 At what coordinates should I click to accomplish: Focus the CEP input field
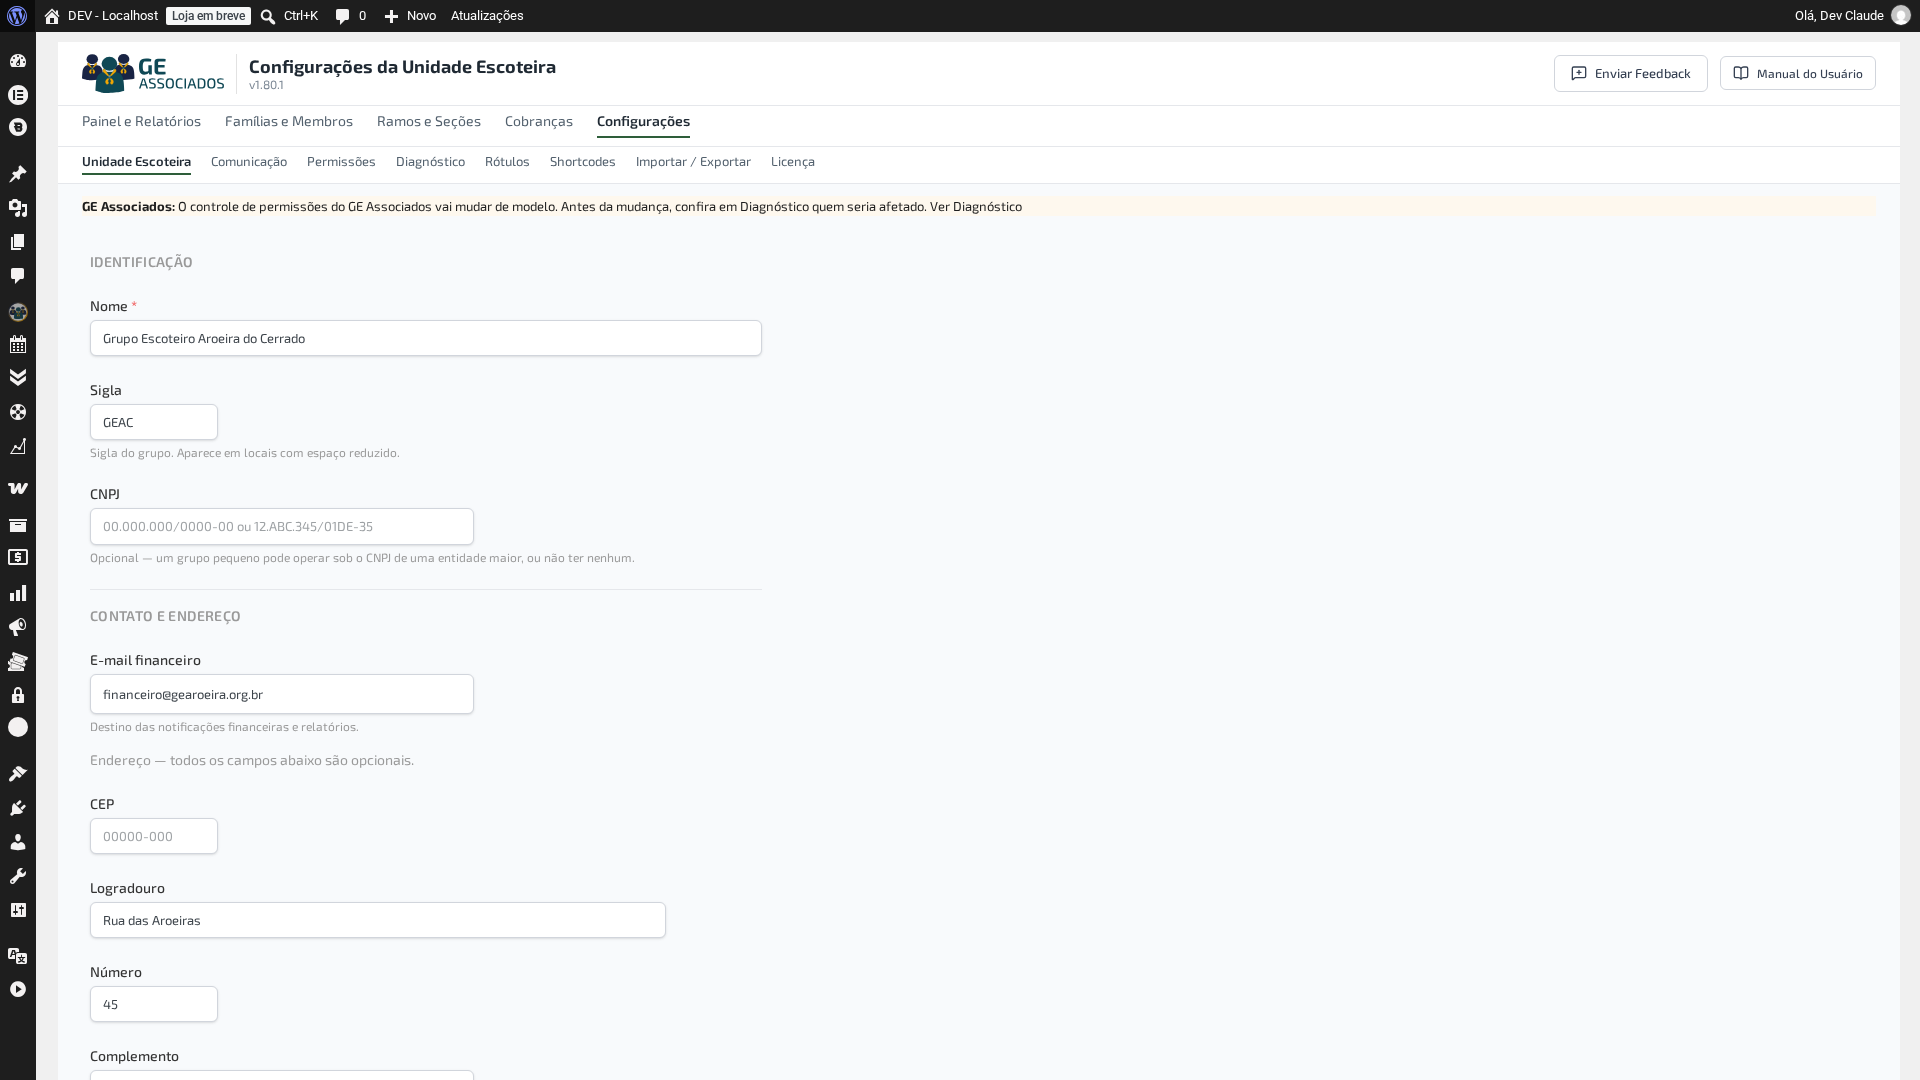click(154, 836)
